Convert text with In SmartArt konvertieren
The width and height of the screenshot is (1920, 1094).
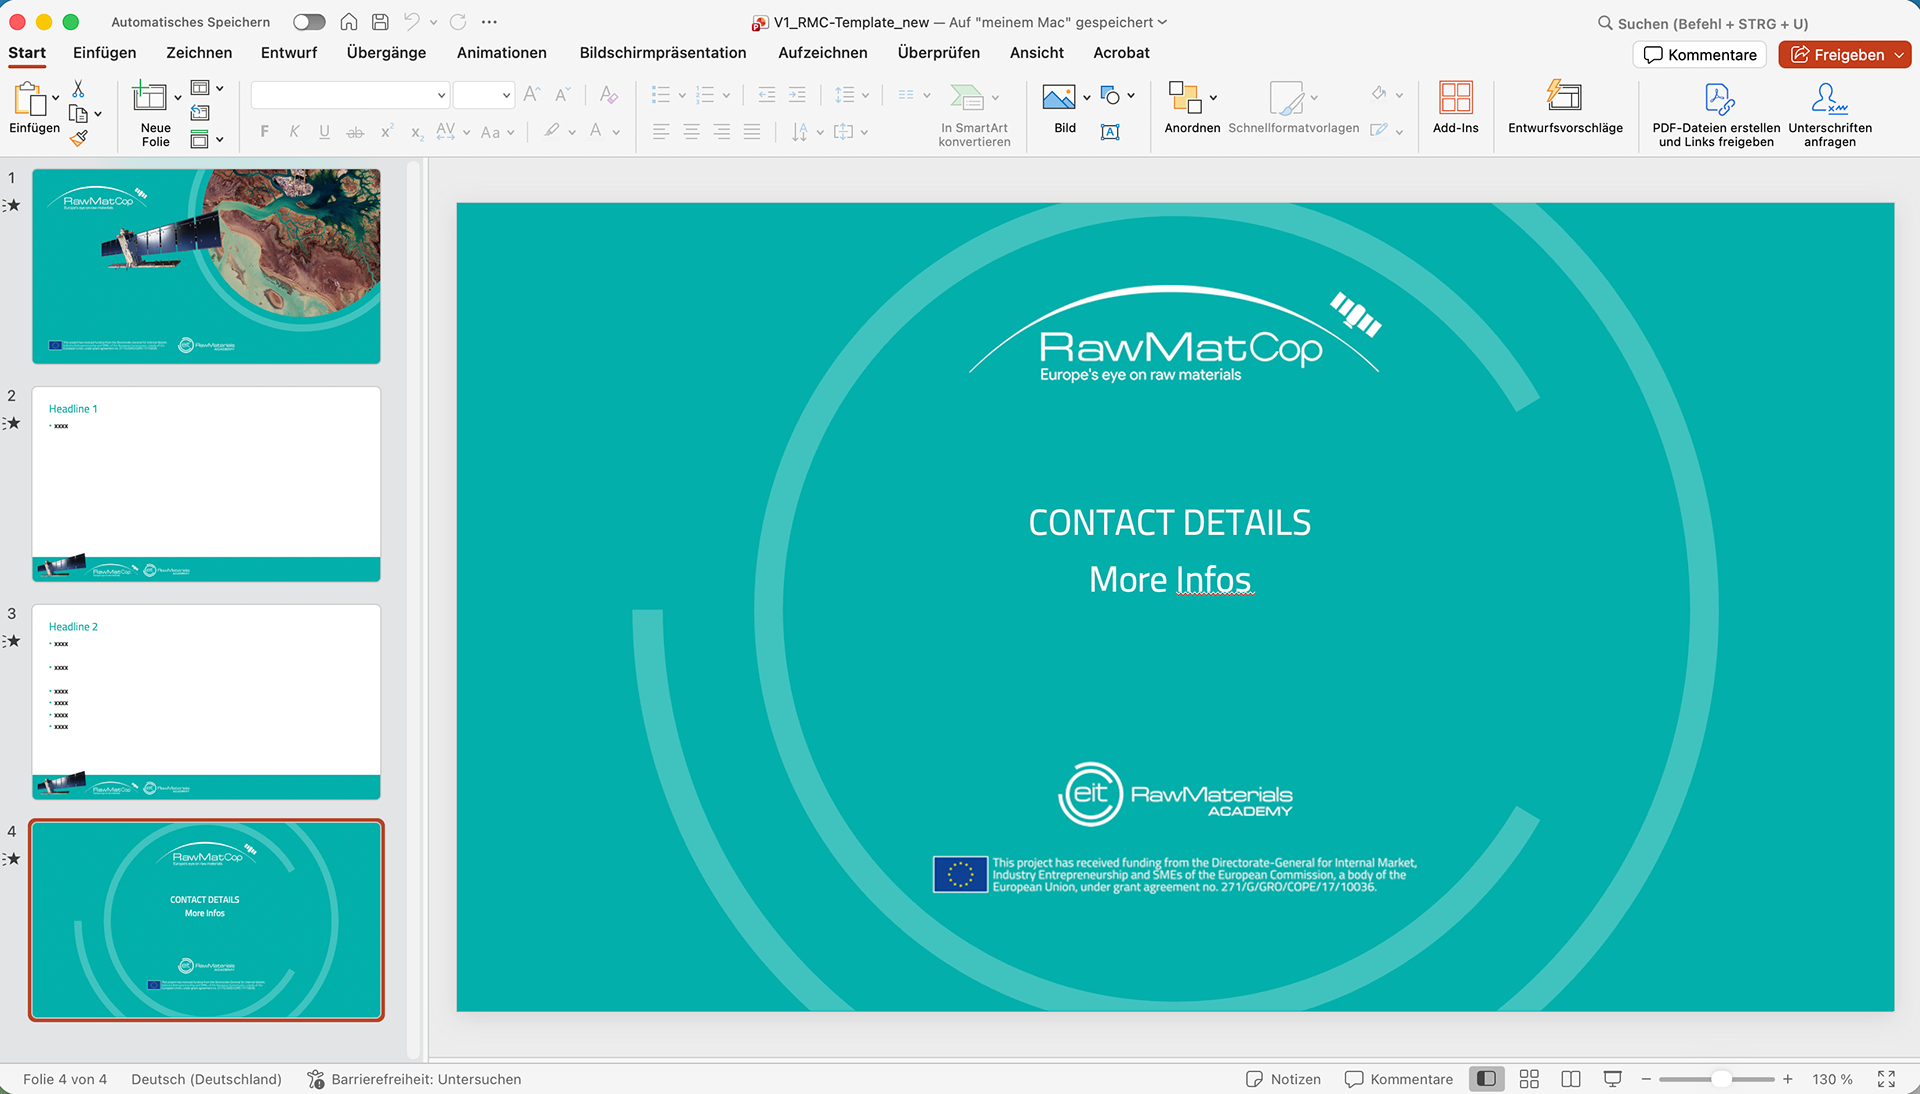(x=974, y=115)
